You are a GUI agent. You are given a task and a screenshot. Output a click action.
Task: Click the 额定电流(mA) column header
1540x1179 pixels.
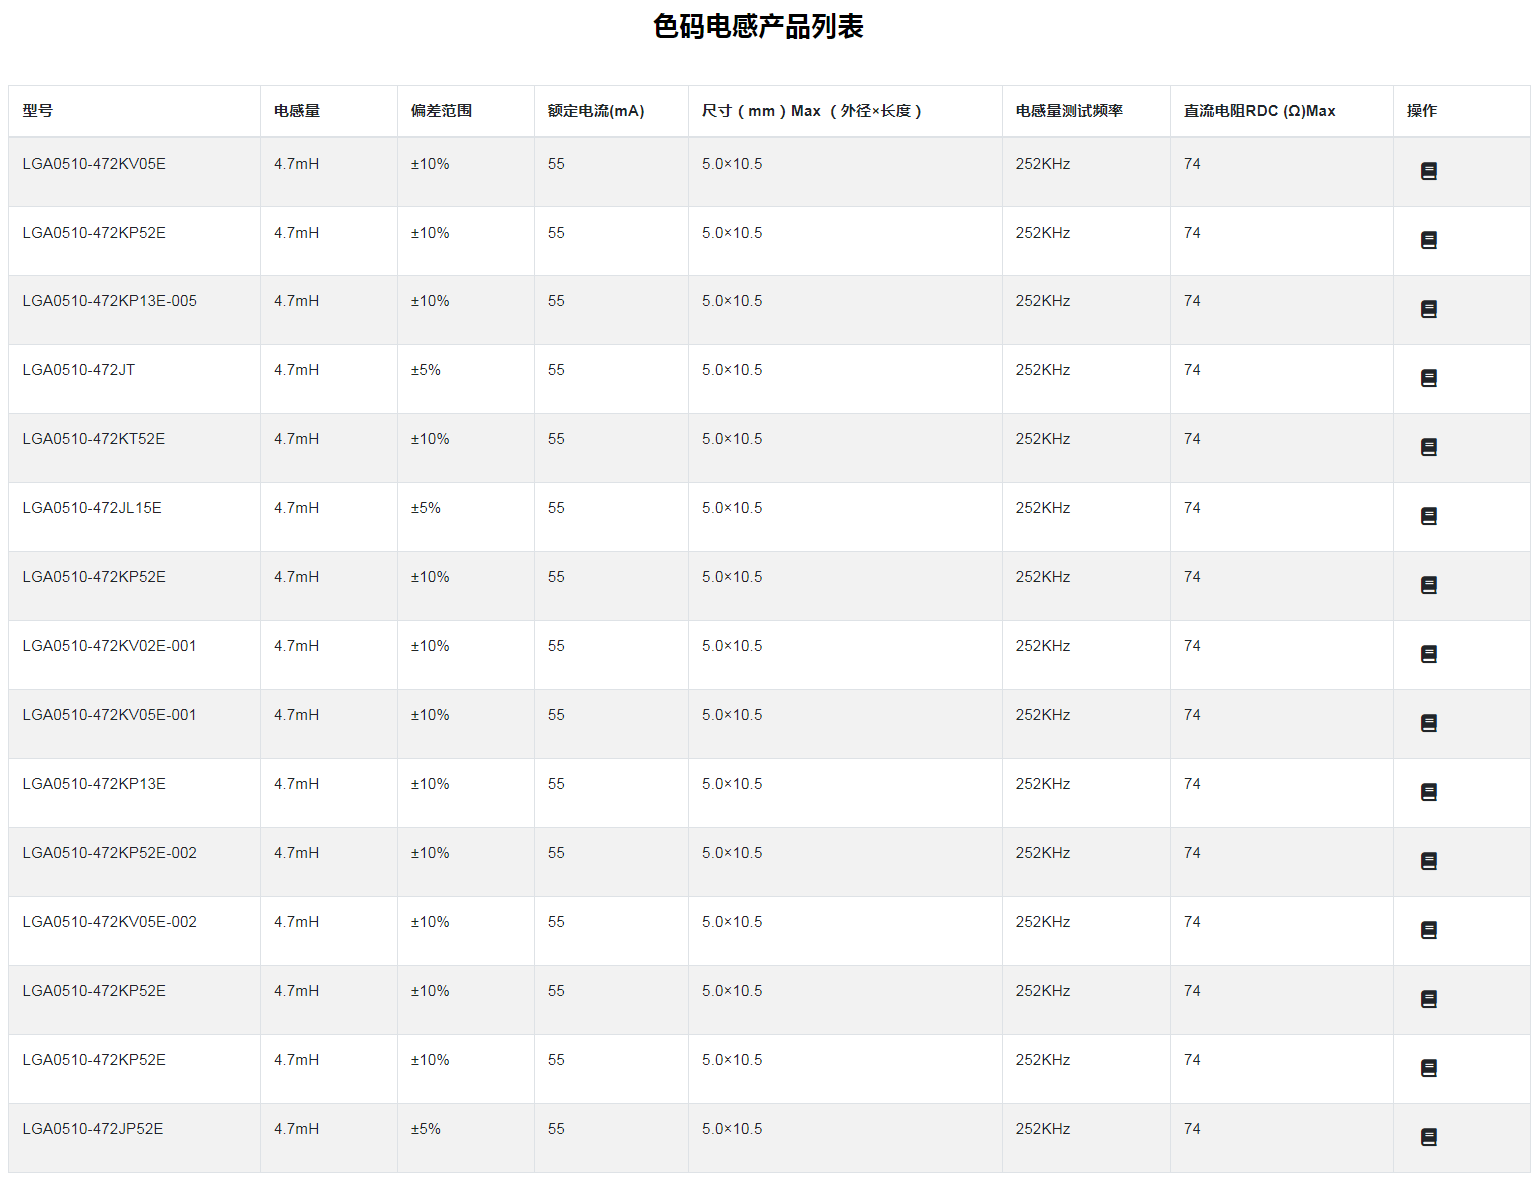(596, 111)
